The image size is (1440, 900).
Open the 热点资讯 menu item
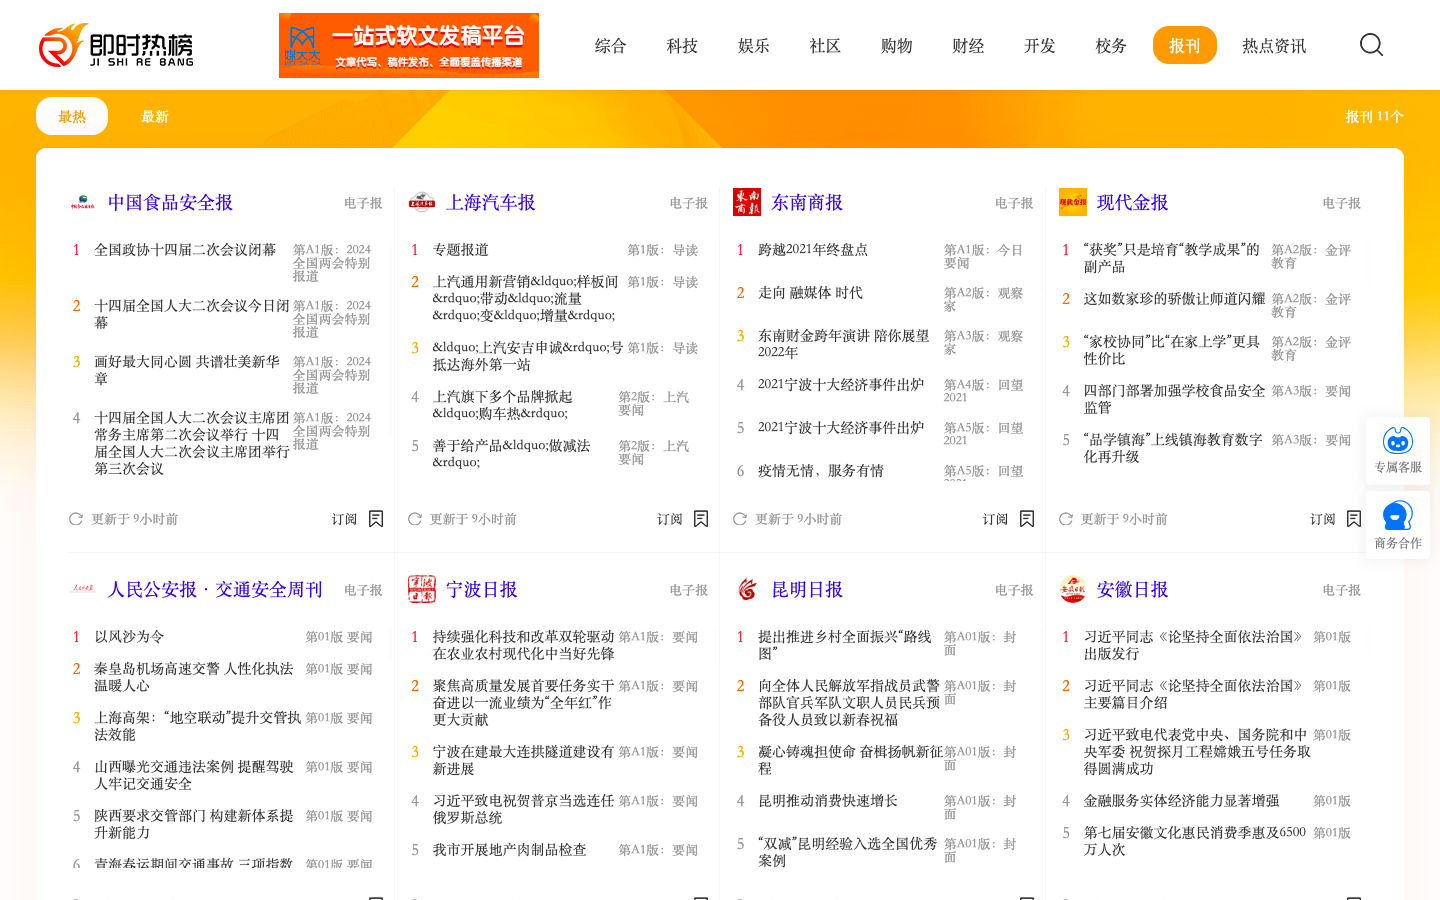point(1274,45)
